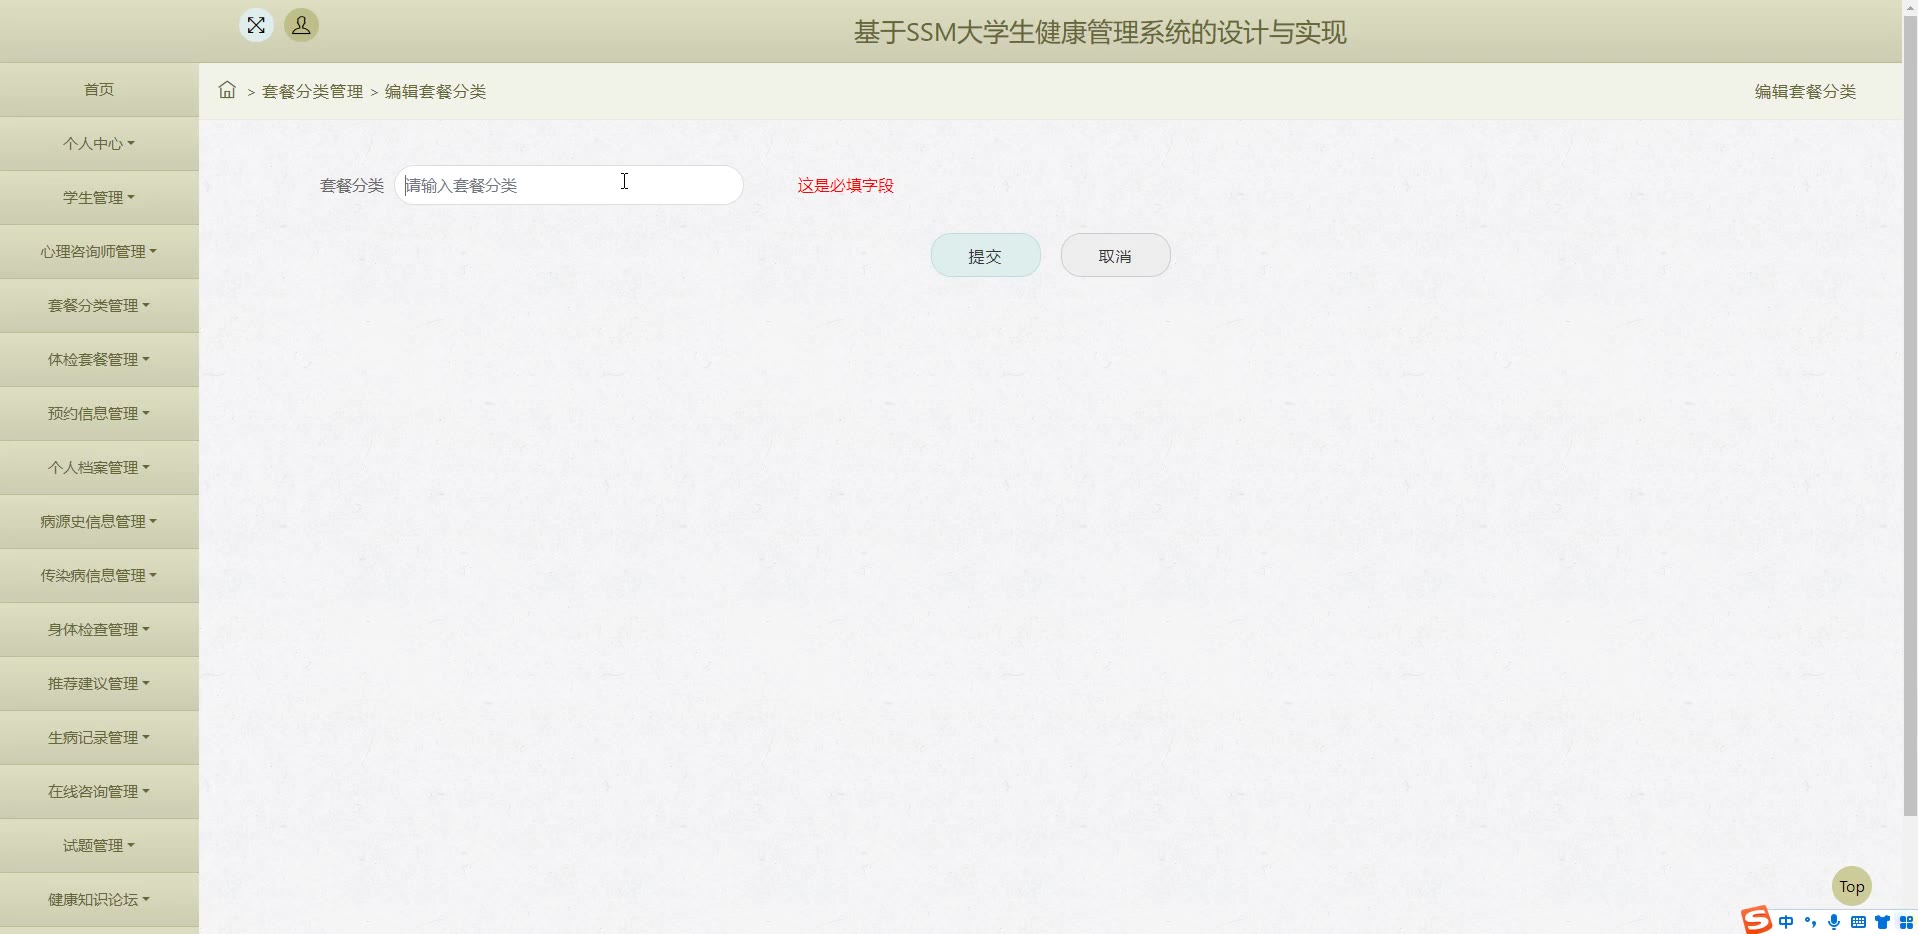
Task: Click the round Top back-to-top button
Action: [x=1851, y=886]
